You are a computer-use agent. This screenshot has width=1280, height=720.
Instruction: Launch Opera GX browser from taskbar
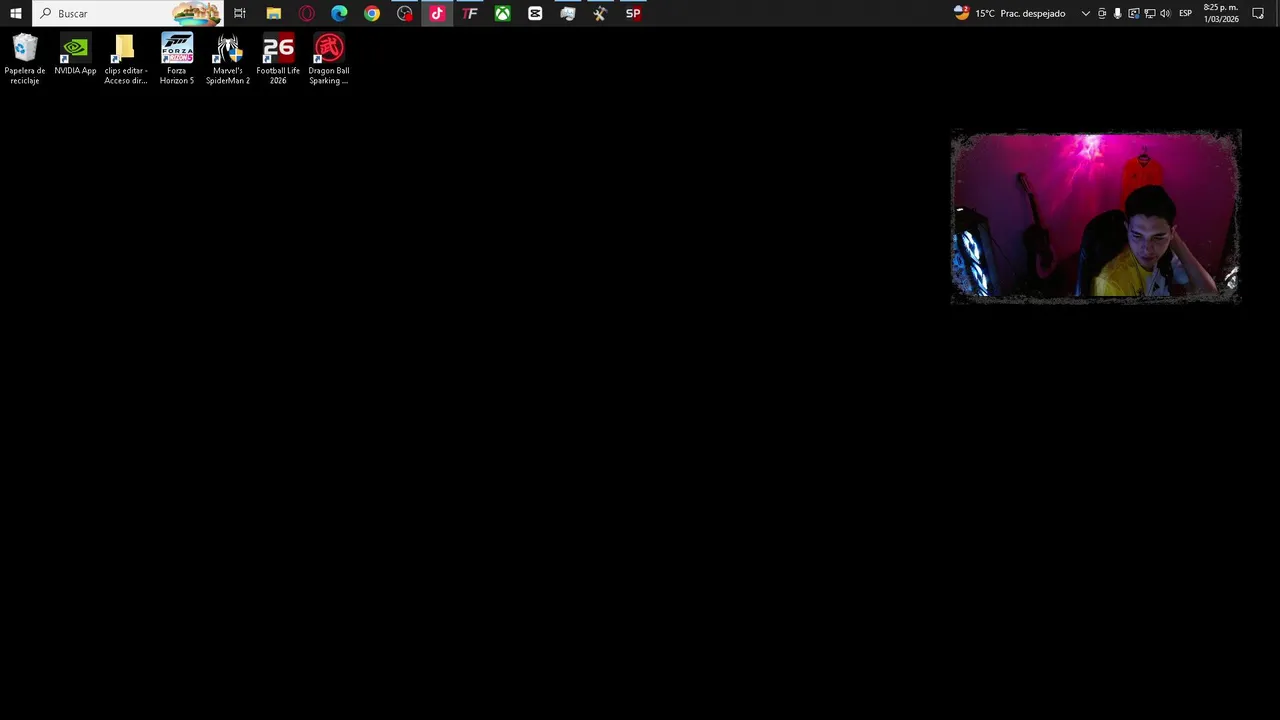tap(306, 13)
